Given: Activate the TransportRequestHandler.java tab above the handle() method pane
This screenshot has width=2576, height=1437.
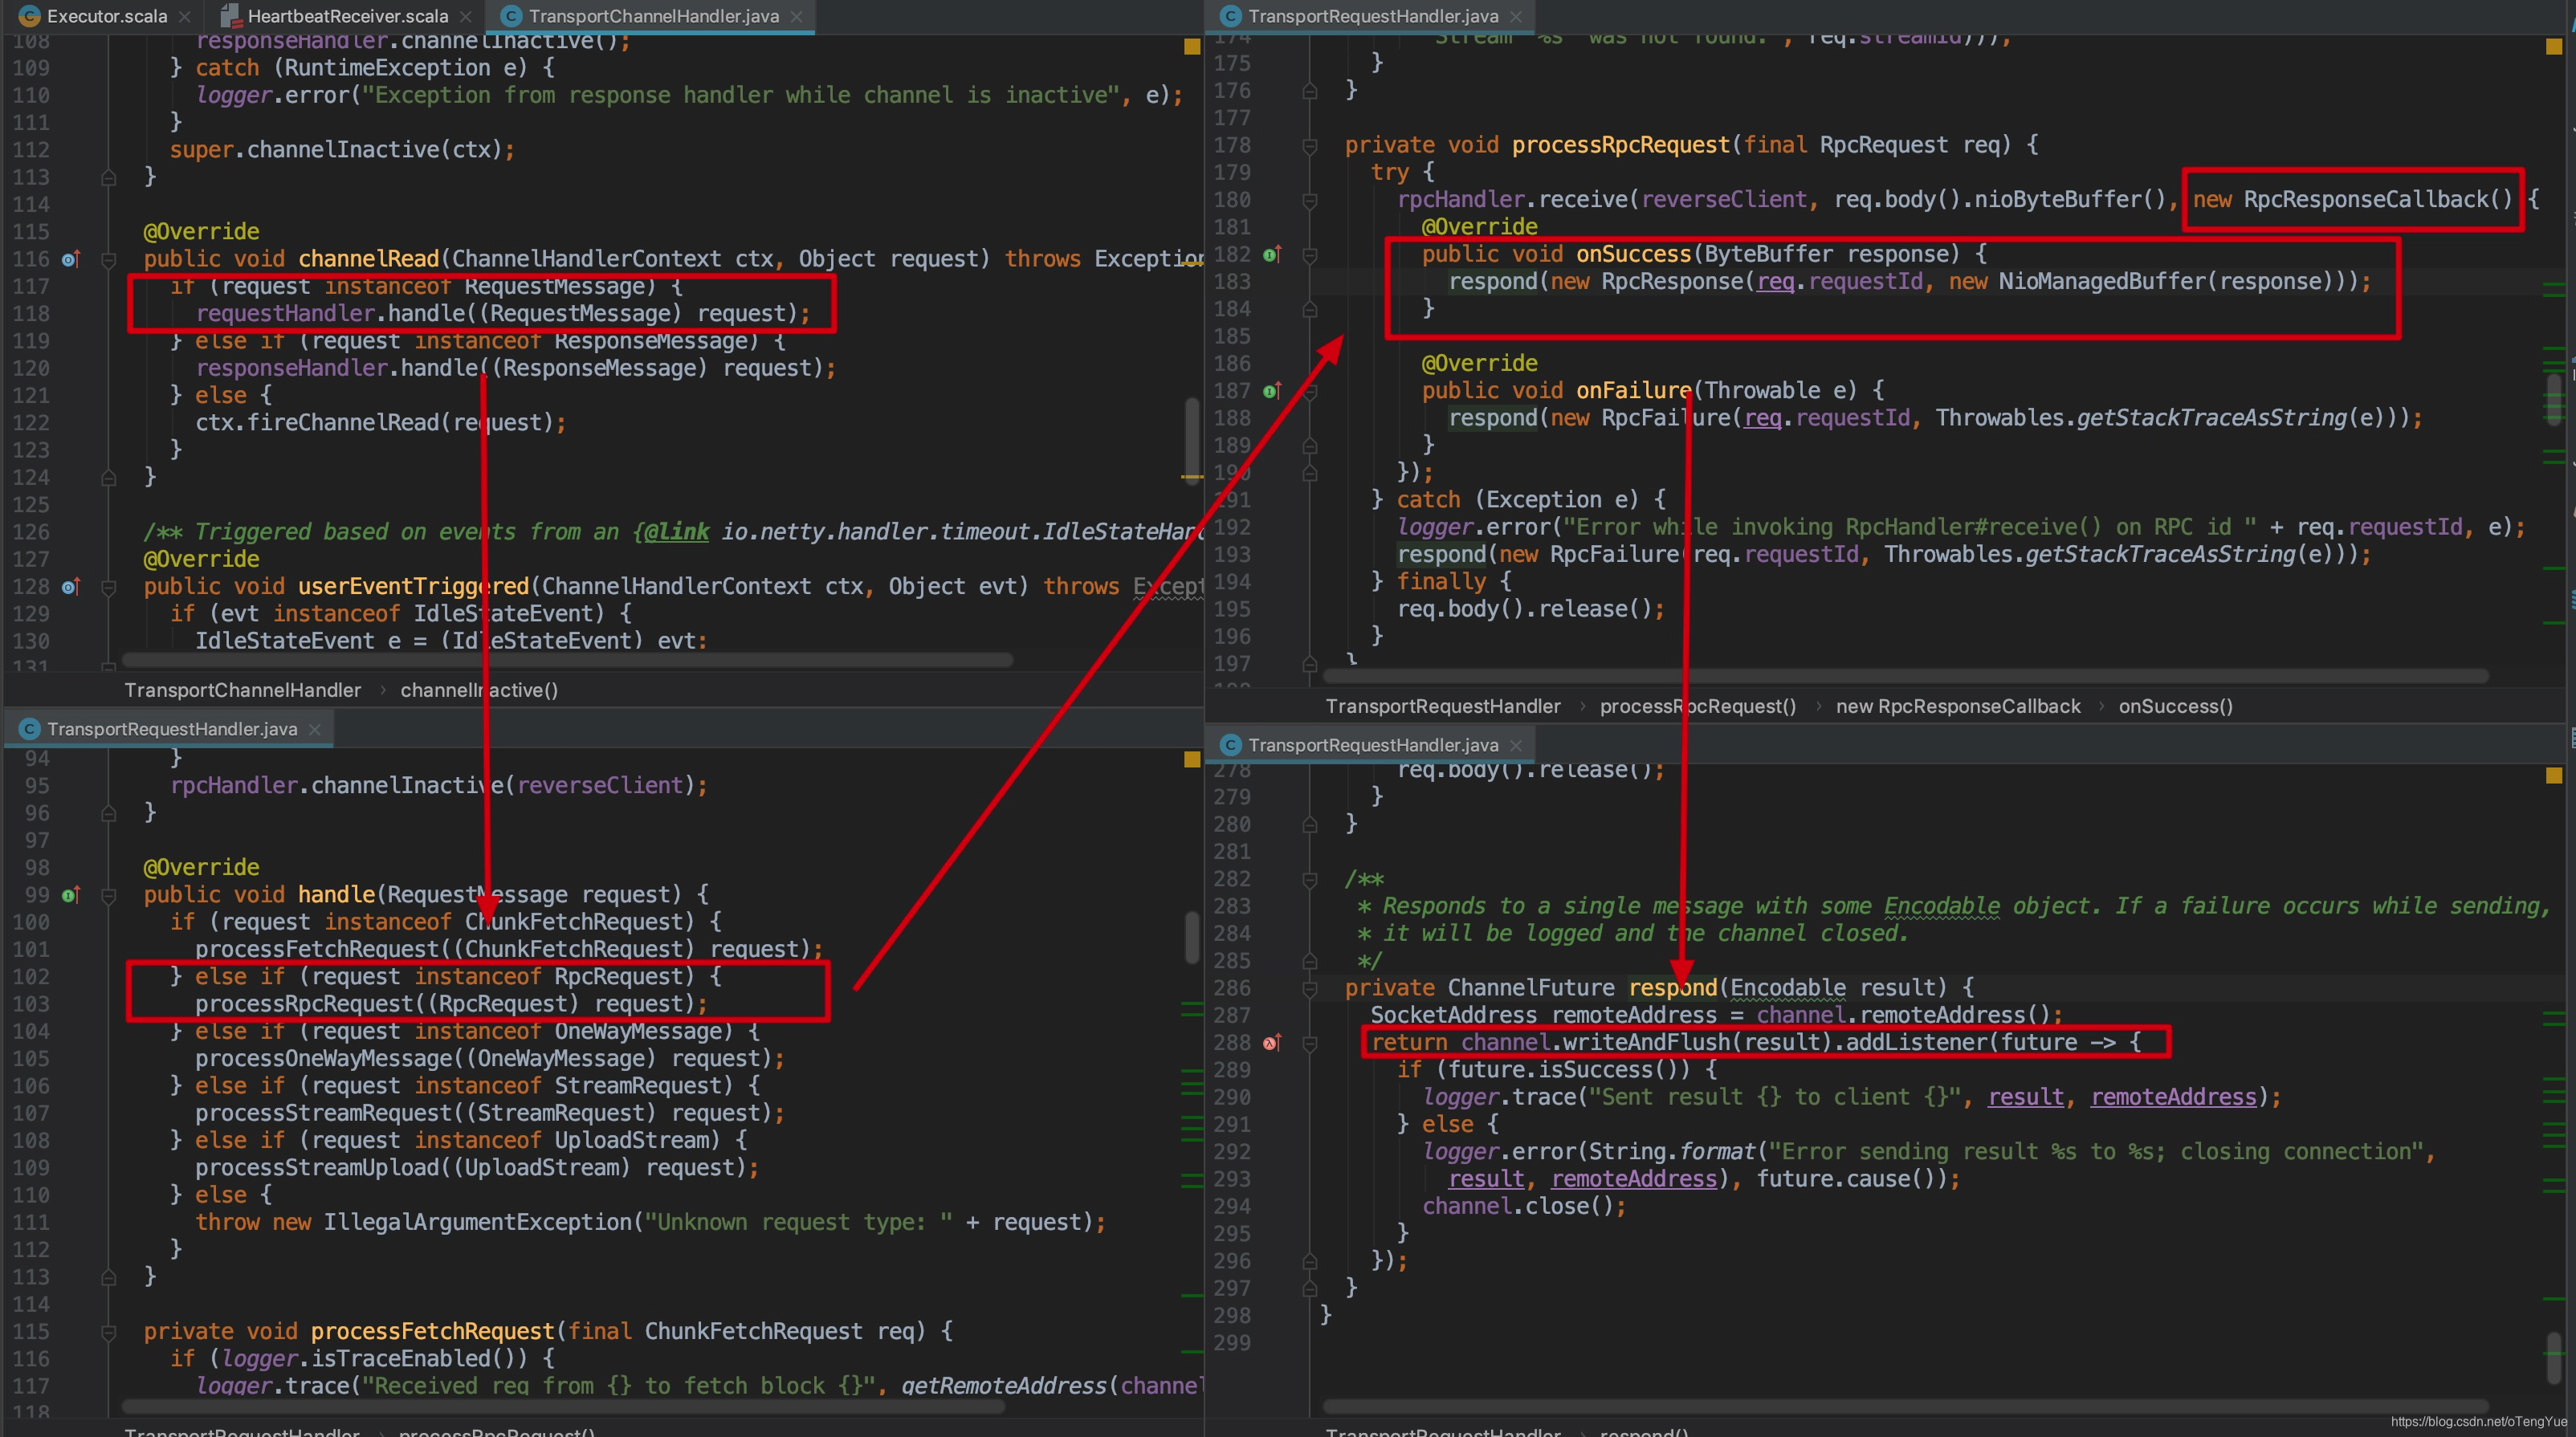Looking at the screenshot, I should click(x=171, y=729).
